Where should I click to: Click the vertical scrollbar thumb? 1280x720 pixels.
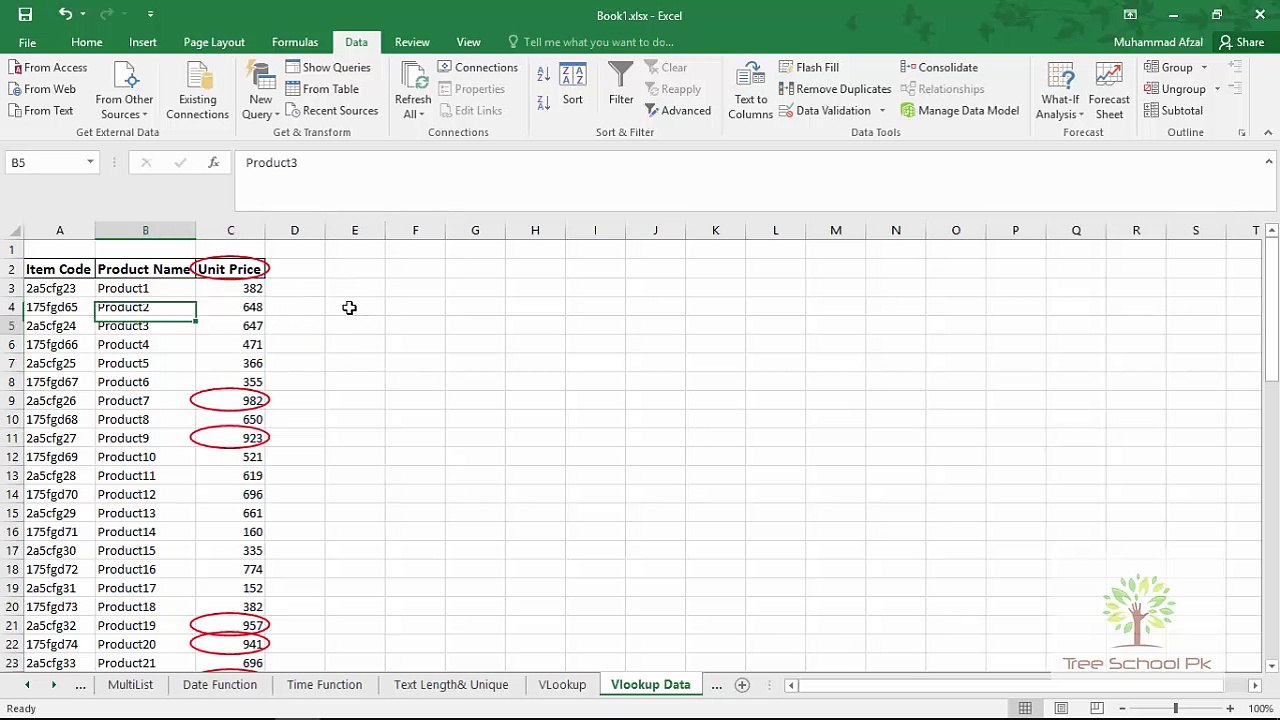tap(1271, 312)
